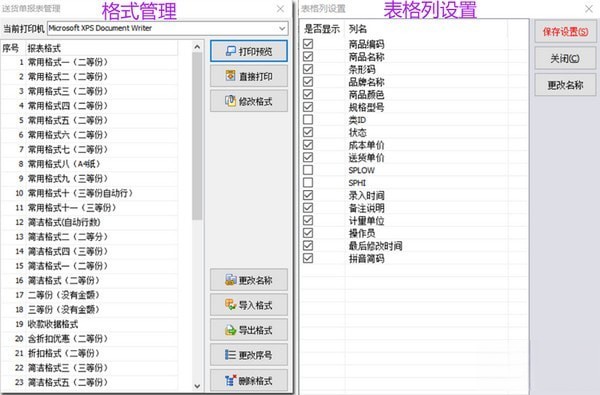Select format row 常用格式七（二等份）
Viewport: 600px width, 395px height.
(90, 149)
